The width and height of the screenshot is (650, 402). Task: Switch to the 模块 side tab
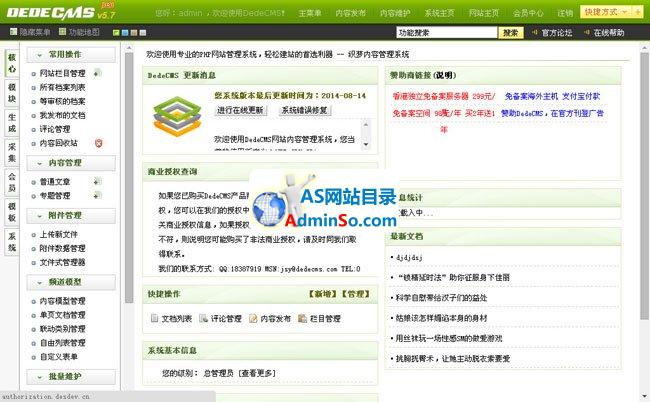tap(12, 92)
